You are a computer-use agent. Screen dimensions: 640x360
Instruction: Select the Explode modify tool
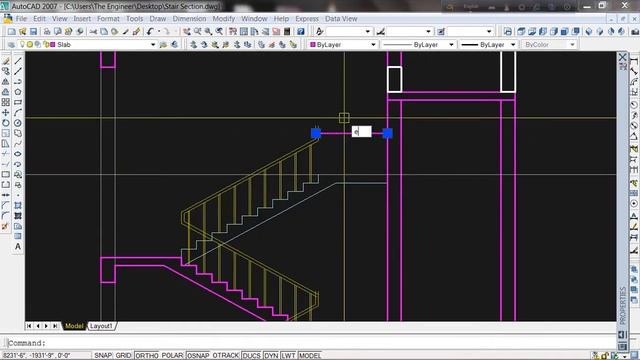6,226
